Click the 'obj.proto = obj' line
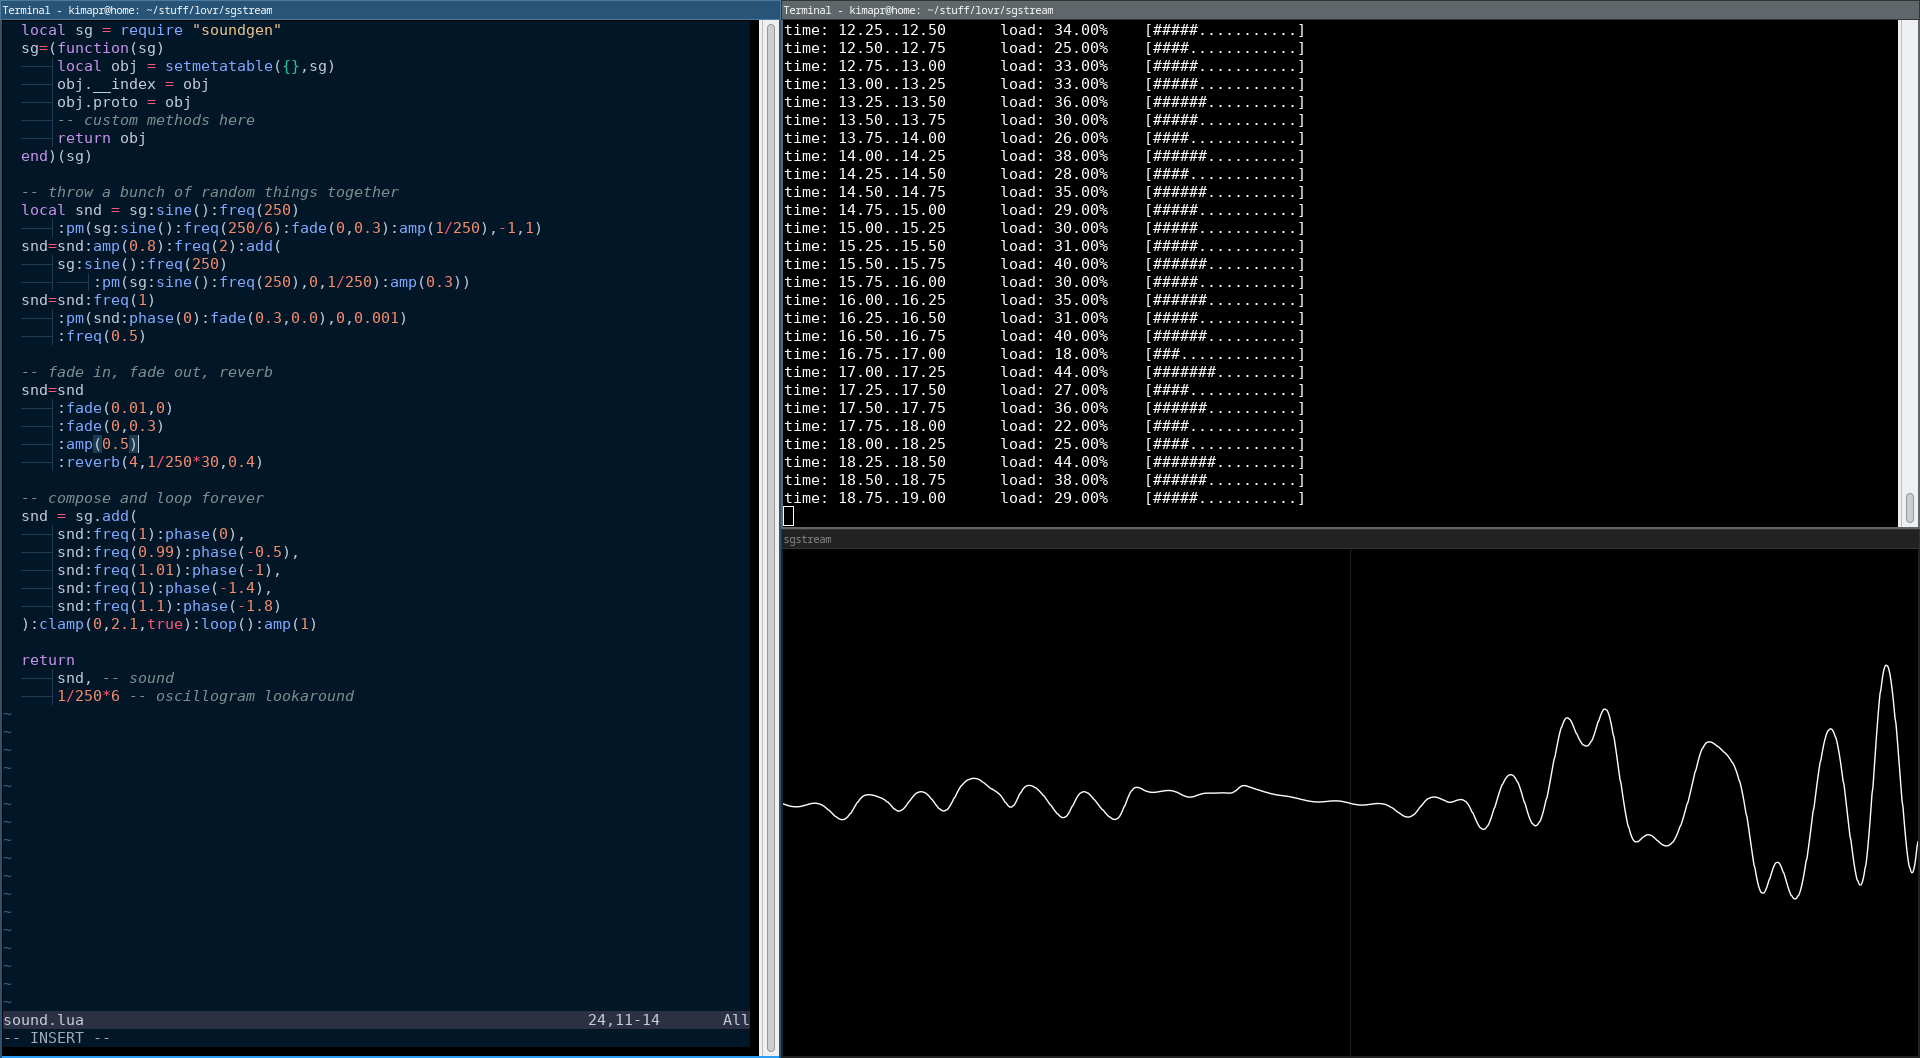This screenshot has width=1920, height=1058. (124, 102)
